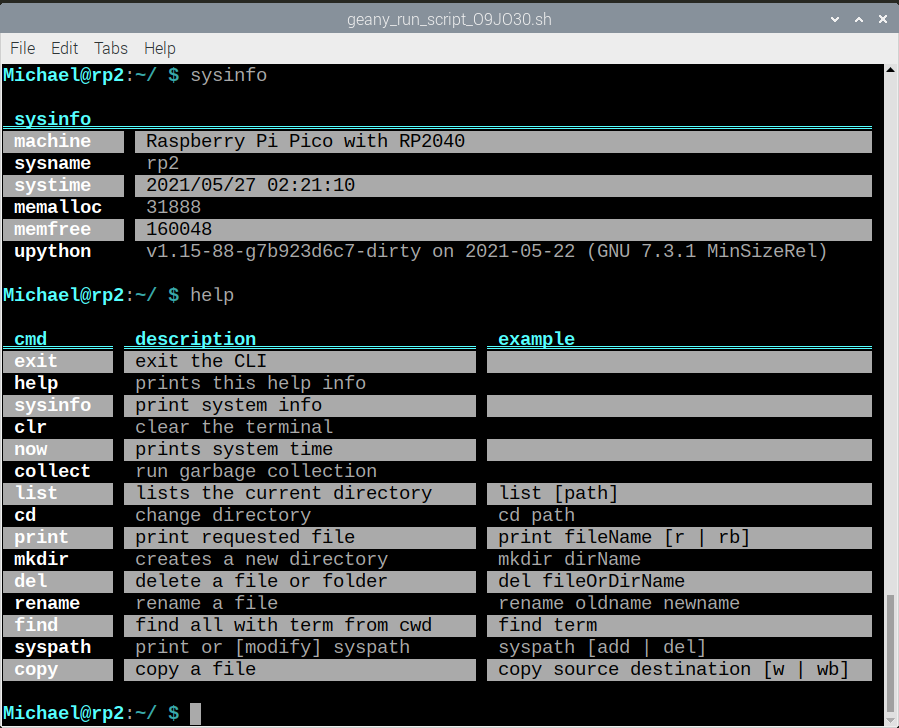Click the 'del' command cell
Viewport: 899px width, 728px height.
(x=30, y=581)
